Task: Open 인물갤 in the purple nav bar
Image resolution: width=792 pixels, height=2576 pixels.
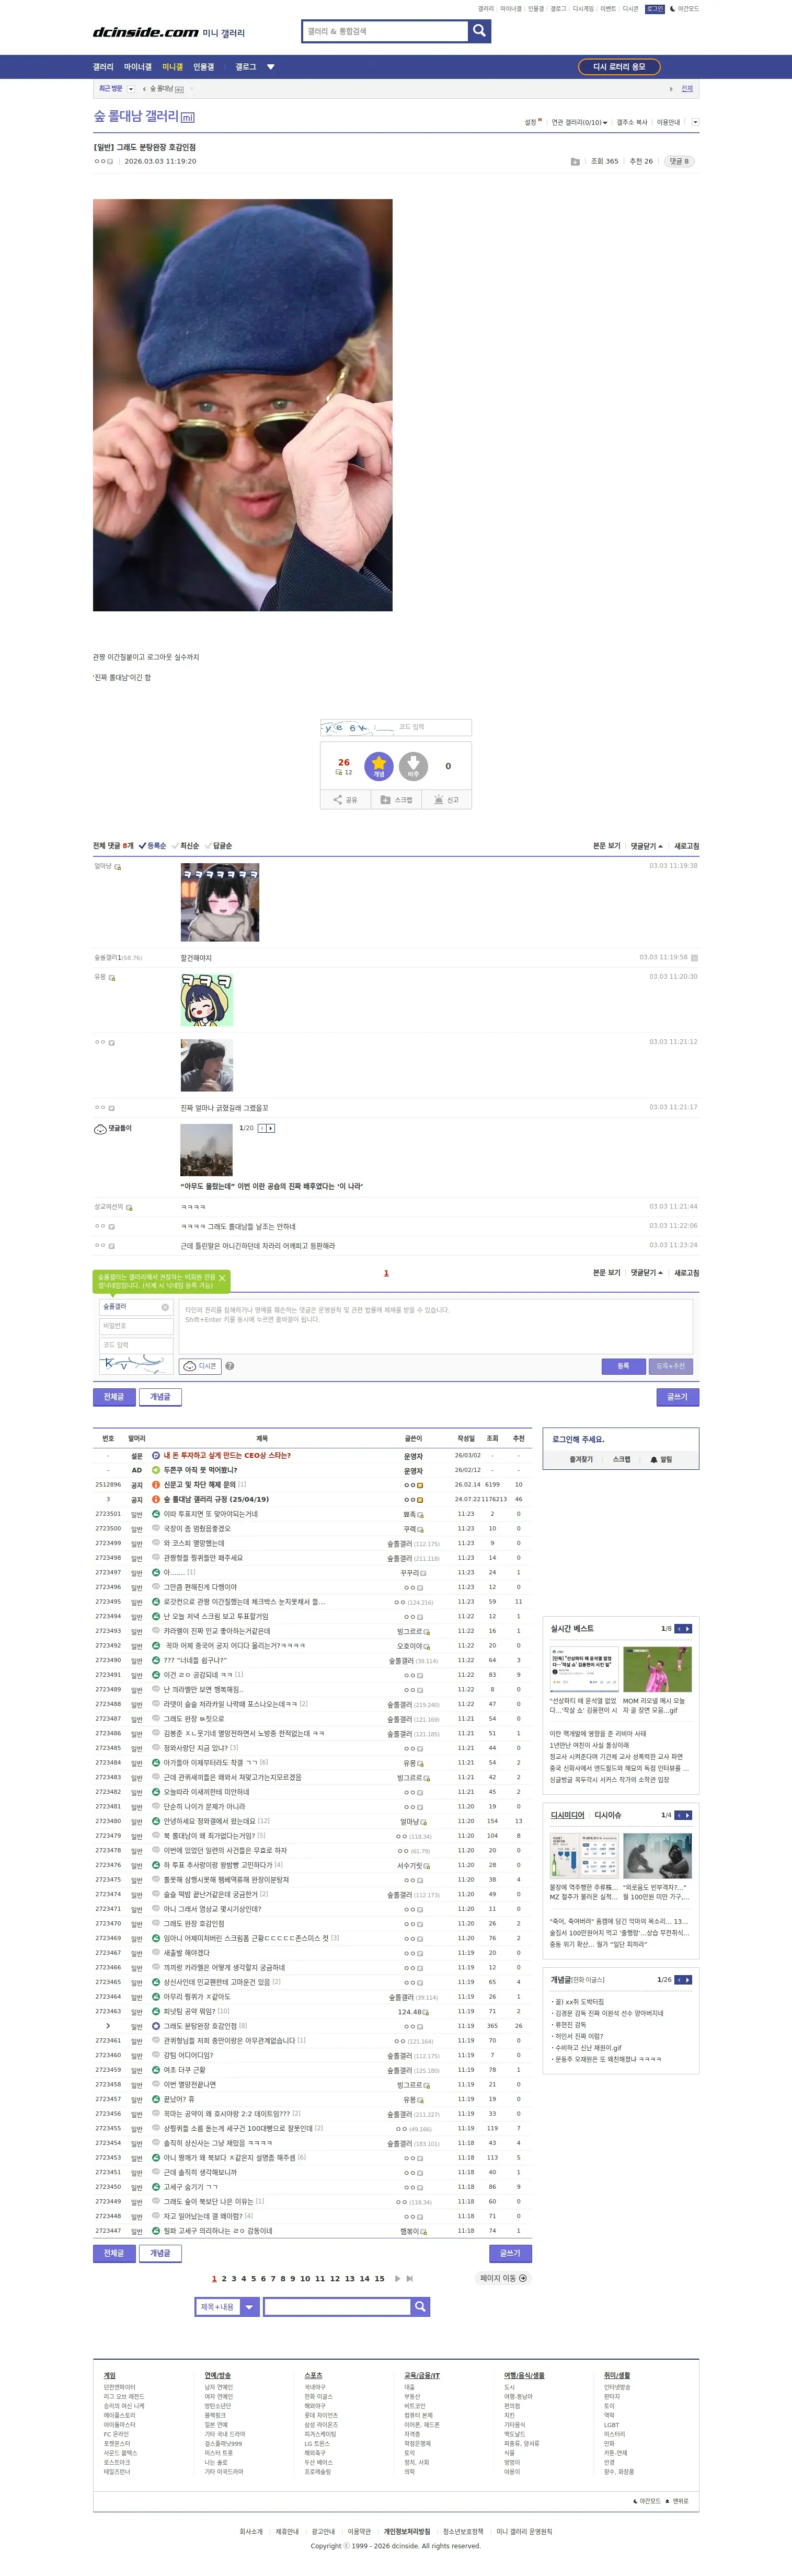Action: 204,67
